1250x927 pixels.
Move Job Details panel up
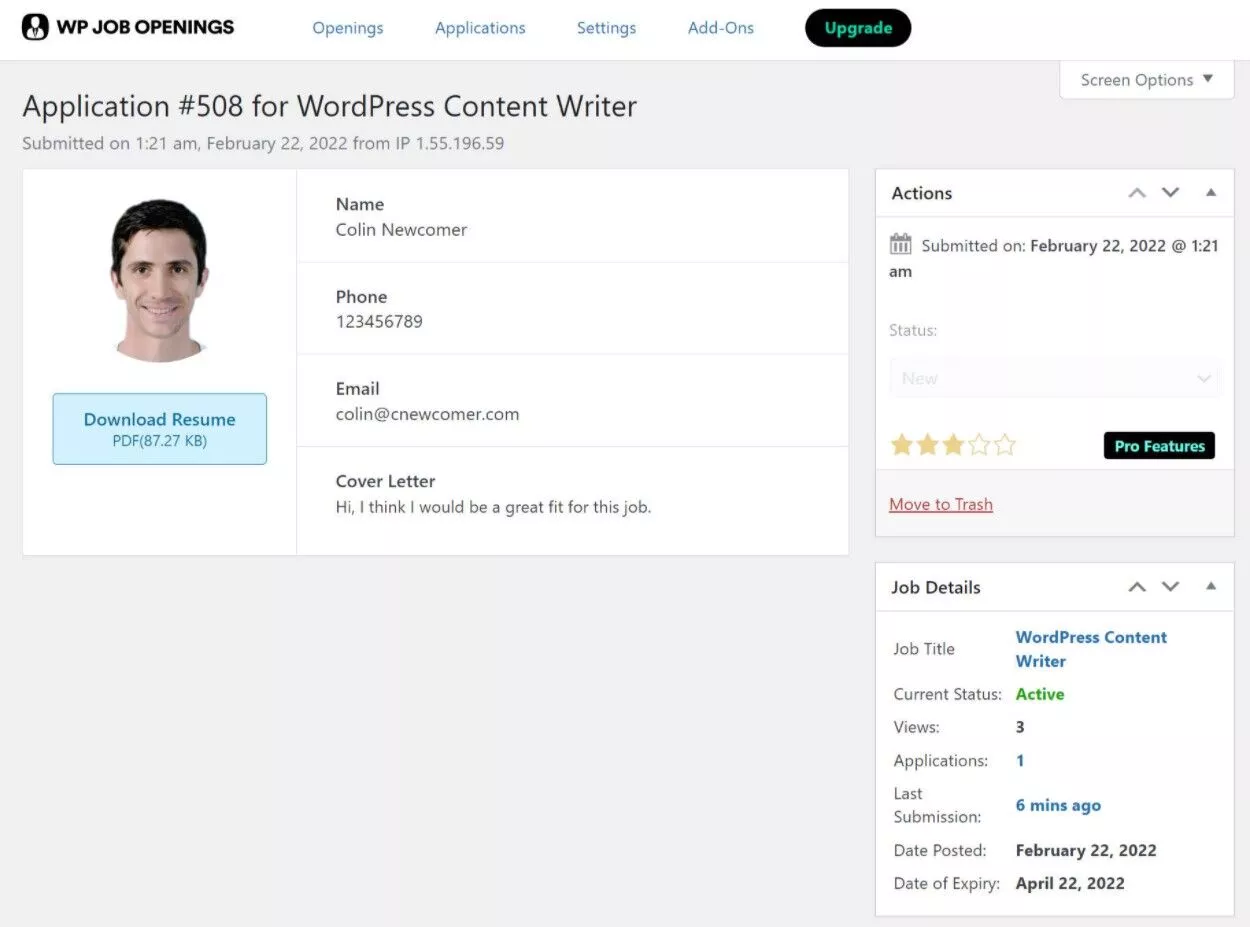pos(1137,587)
